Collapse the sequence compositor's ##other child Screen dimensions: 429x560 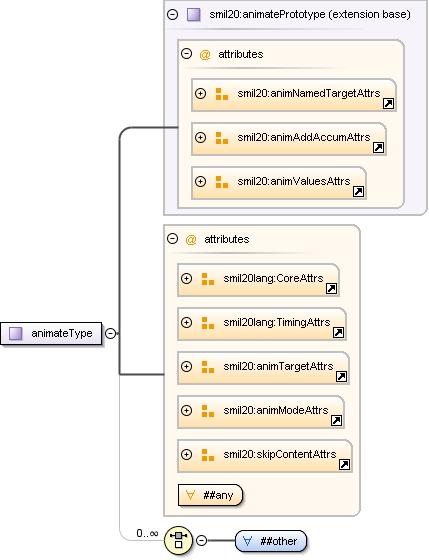pyautogui.click(x=201, y=540)
